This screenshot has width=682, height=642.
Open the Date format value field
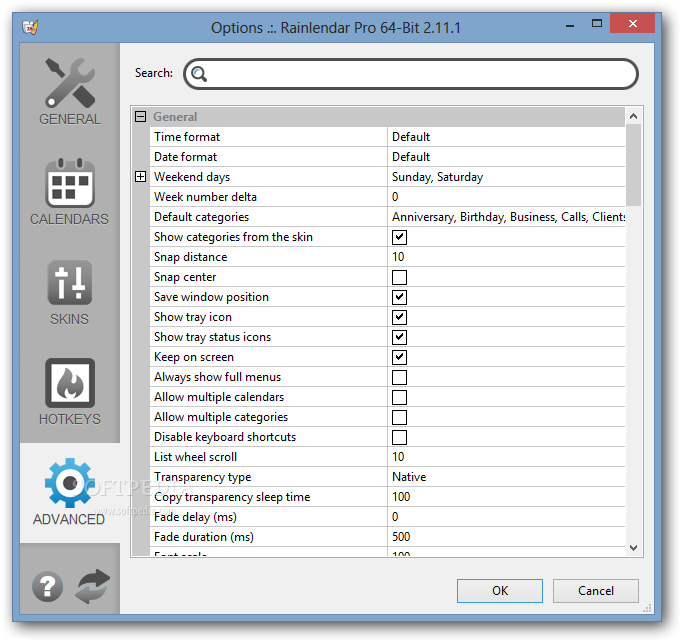[x=506, y=157]
